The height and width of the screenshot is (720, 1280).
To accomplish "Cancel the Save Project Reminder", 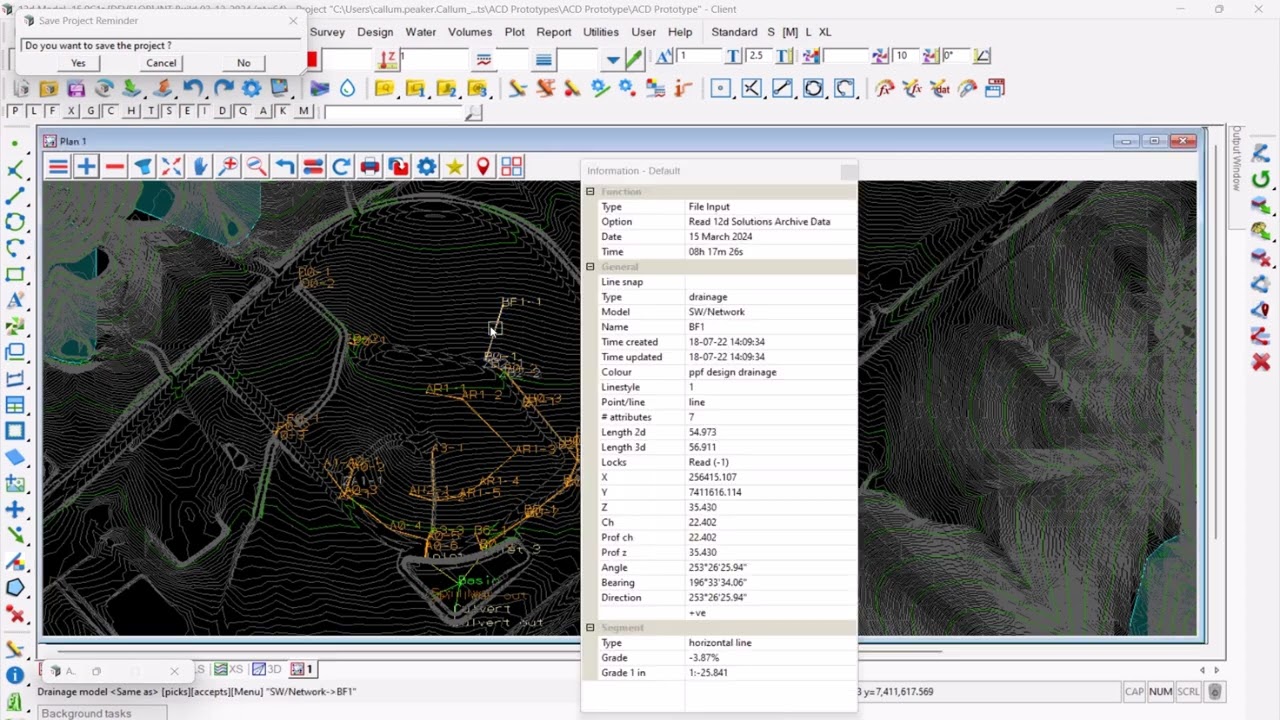I will tap(161, 63).
